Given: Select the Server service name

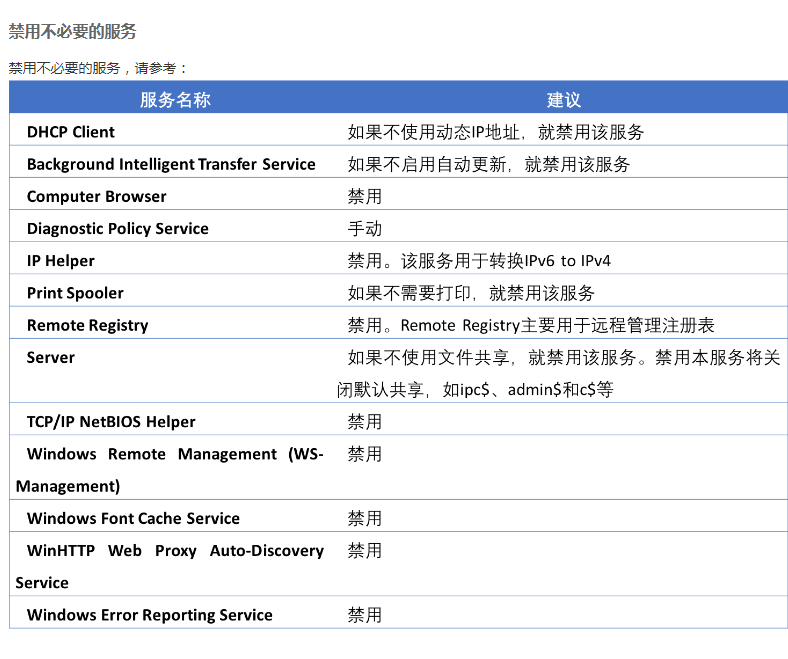Looking at the screenshot, I should (x=51, y=357).
